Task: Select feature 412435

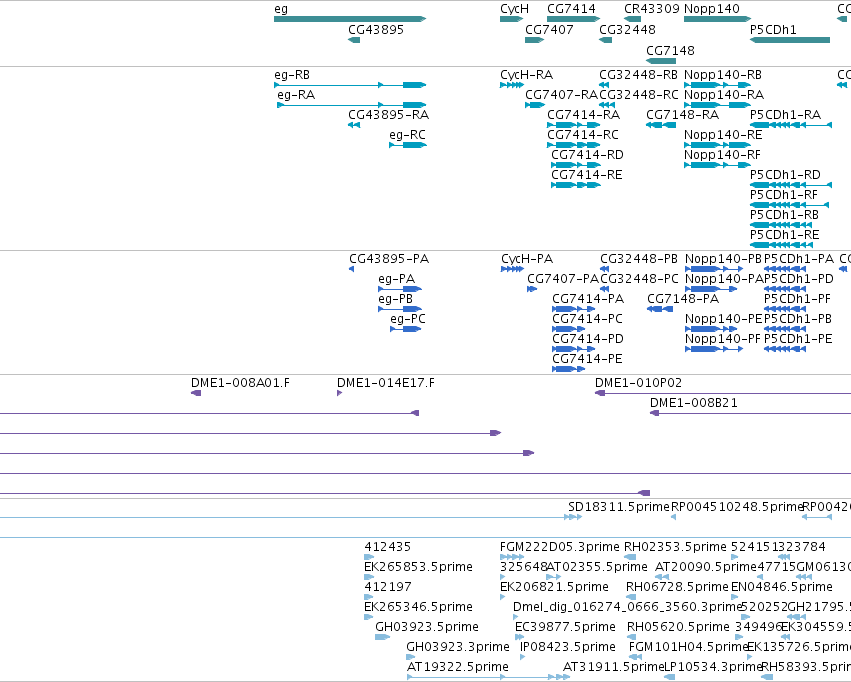Action: point(369,557)
